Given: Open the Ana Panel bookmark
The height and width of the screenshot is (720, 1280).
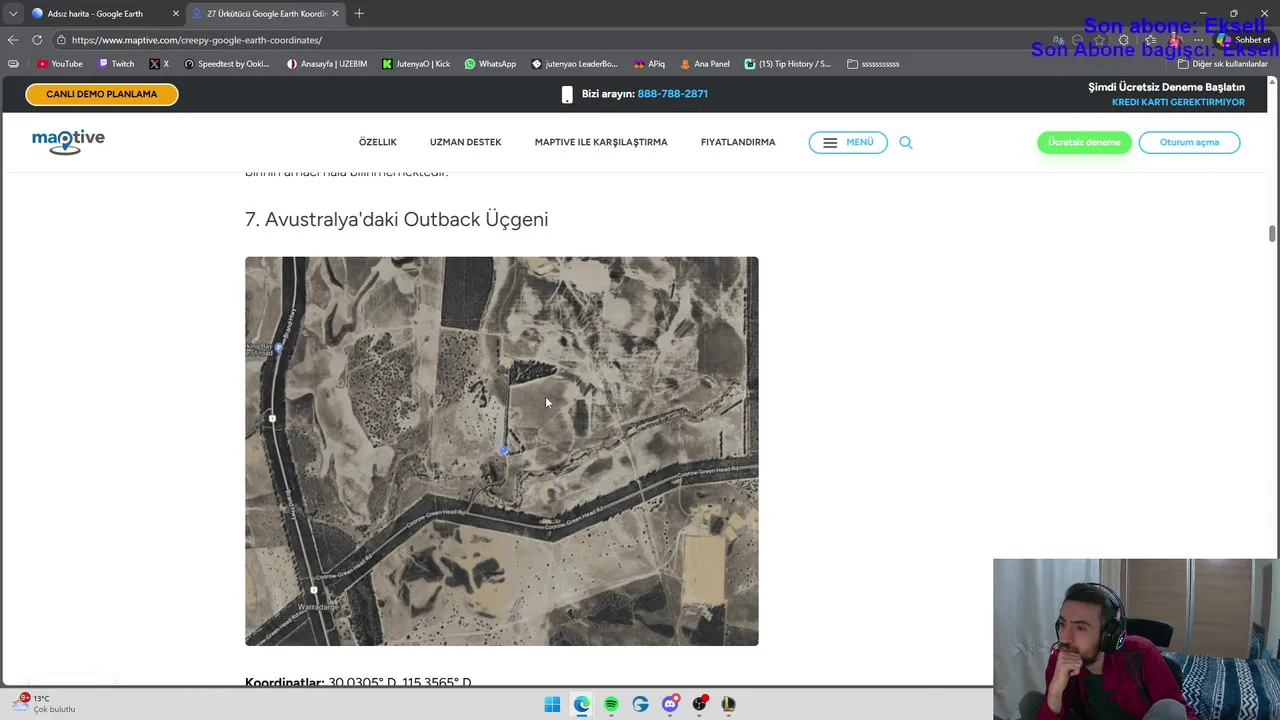Looking at the screenshot, I should [x=705, y=64].
